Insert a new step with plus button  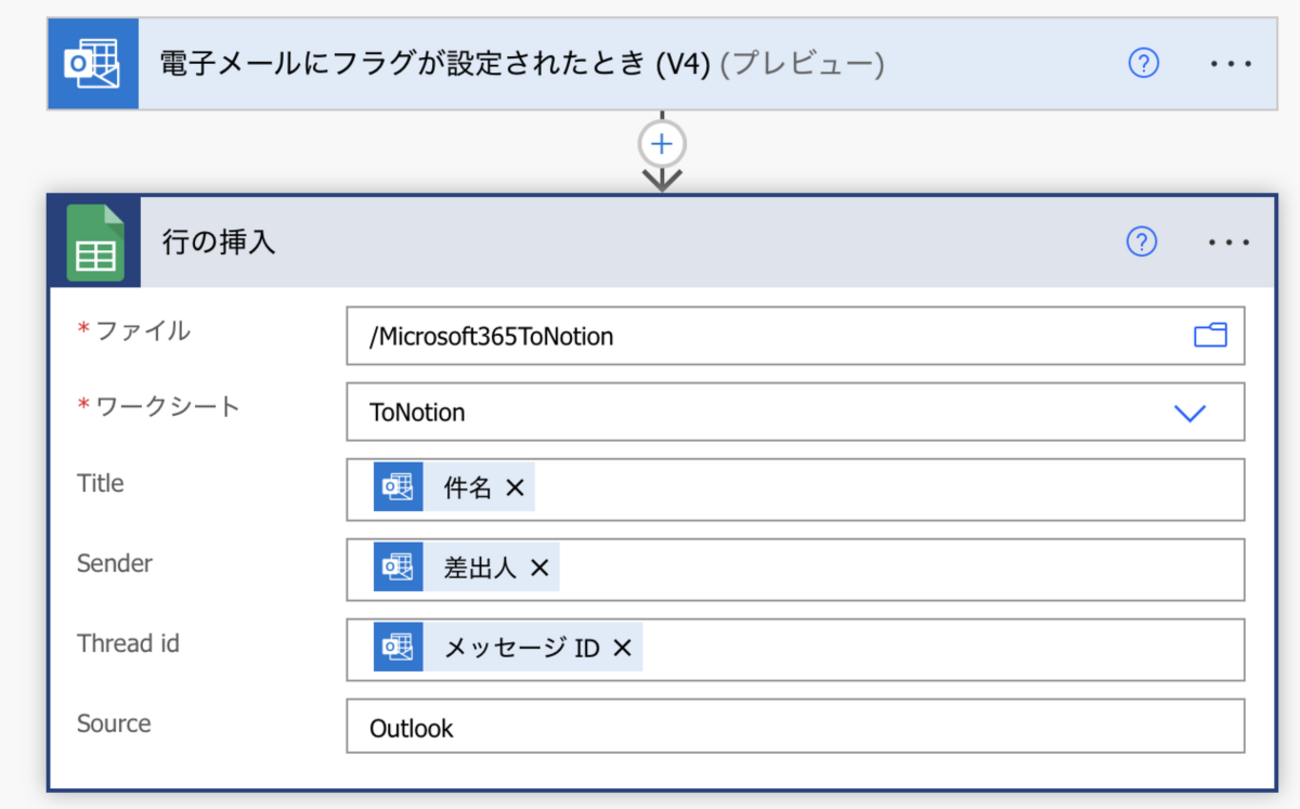(662, 144)
